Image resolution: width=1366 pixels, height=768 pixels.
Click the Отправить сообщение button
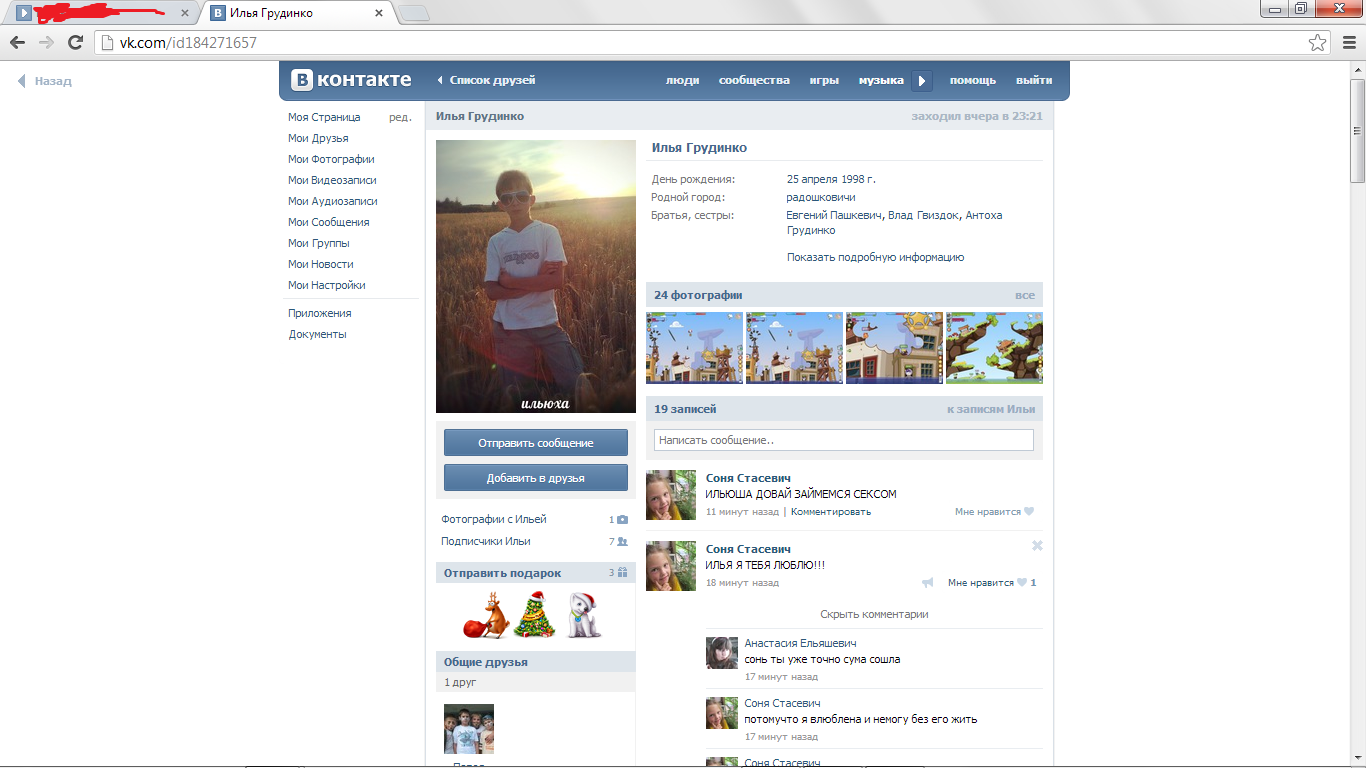tap(536, 443)
